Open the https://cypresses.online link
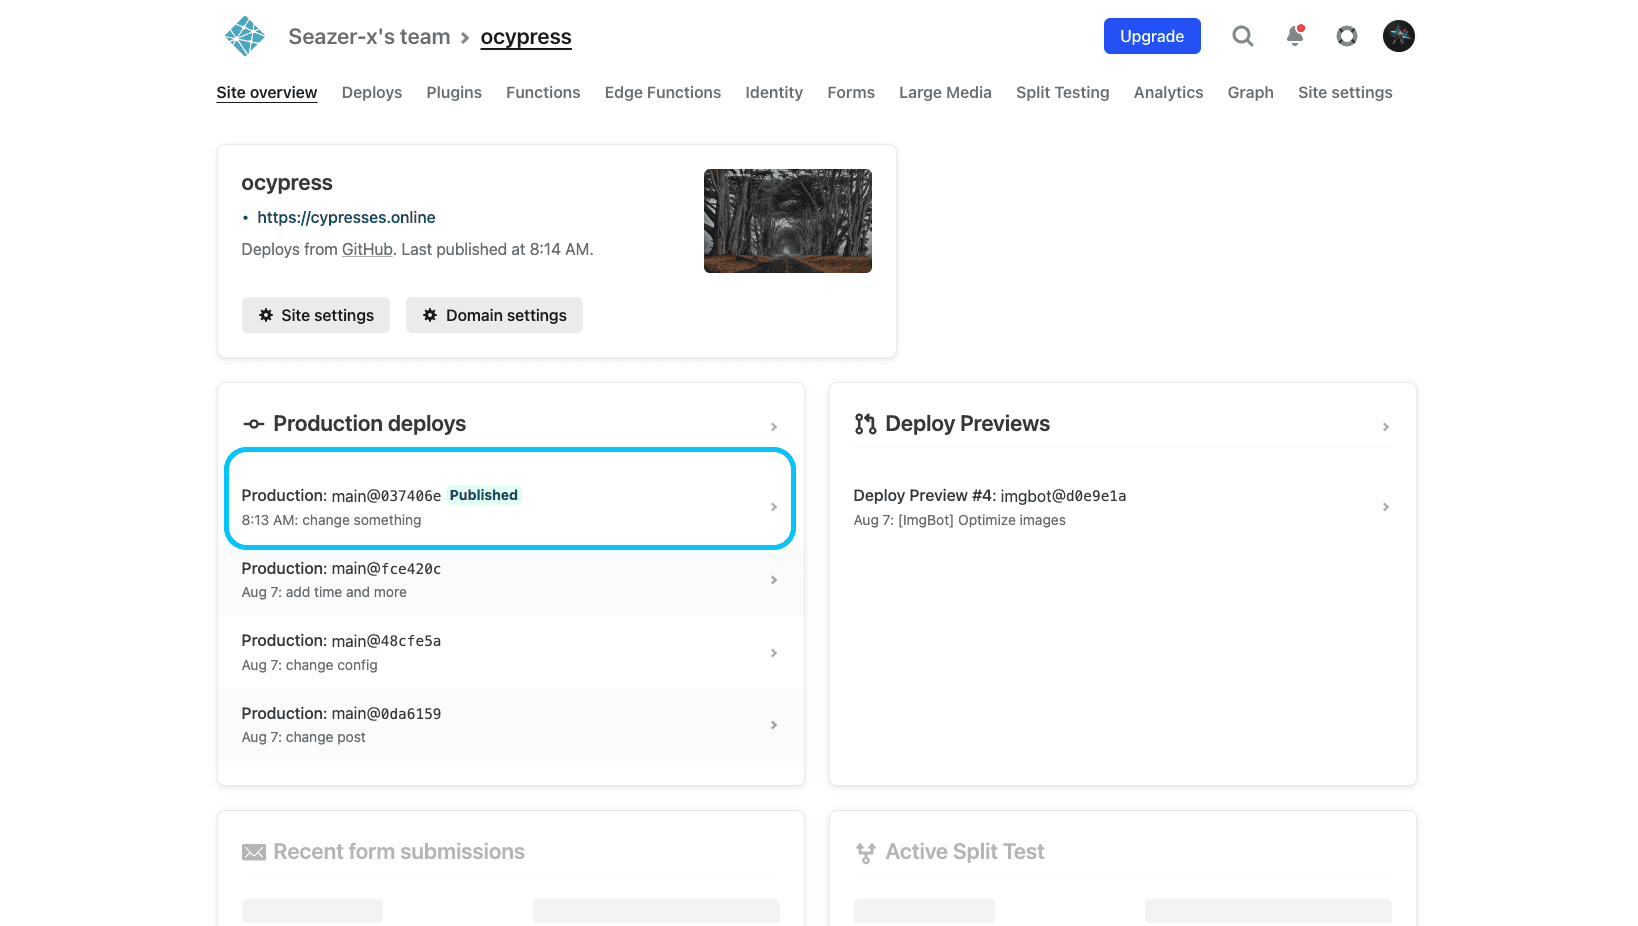This screenshot has width=1638, height=926. tap(346, 217)
